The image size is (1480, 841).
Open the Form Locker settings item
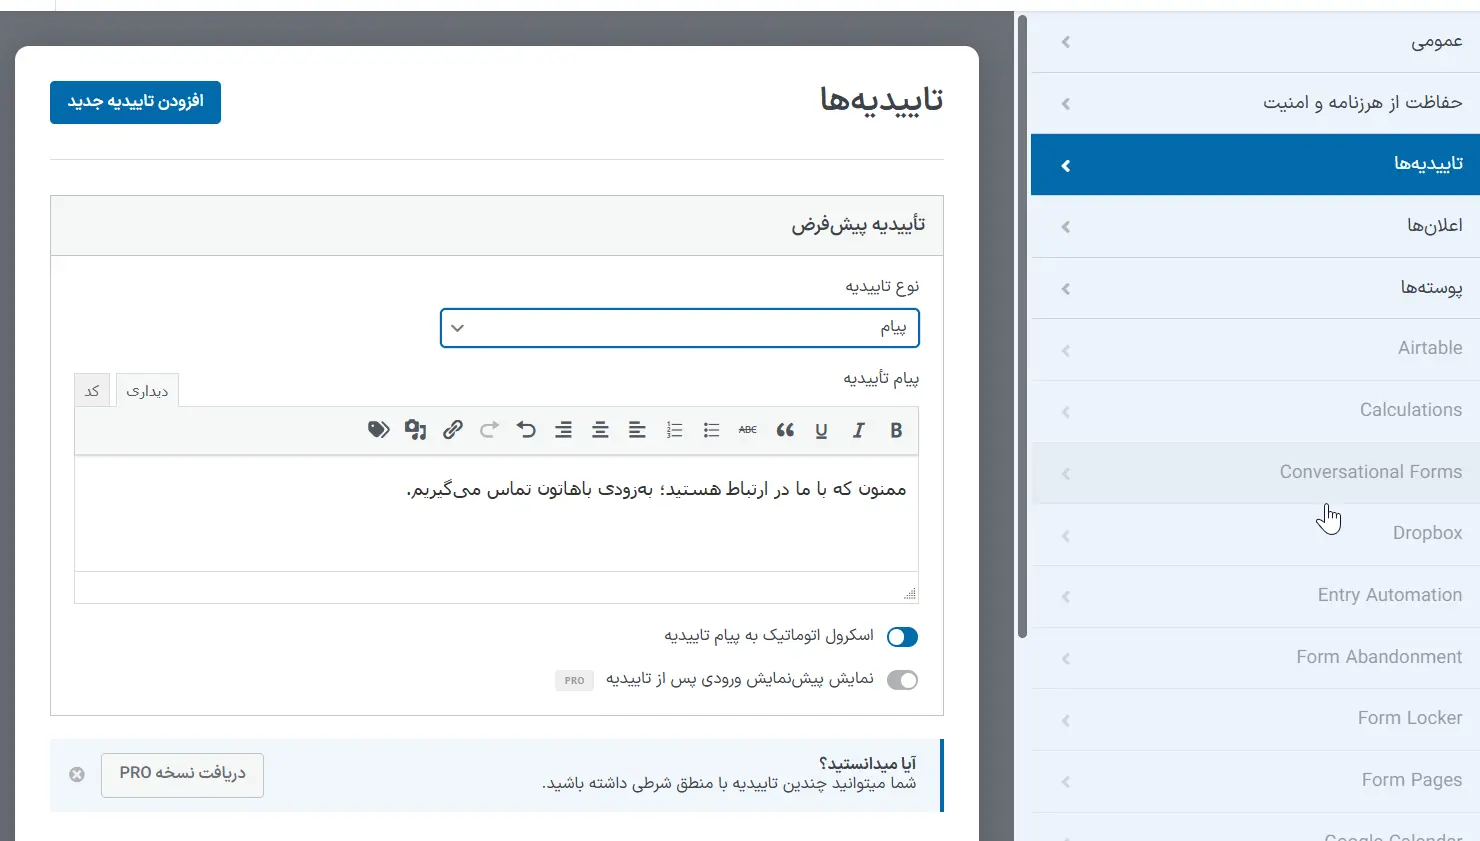pos(1255,719)
